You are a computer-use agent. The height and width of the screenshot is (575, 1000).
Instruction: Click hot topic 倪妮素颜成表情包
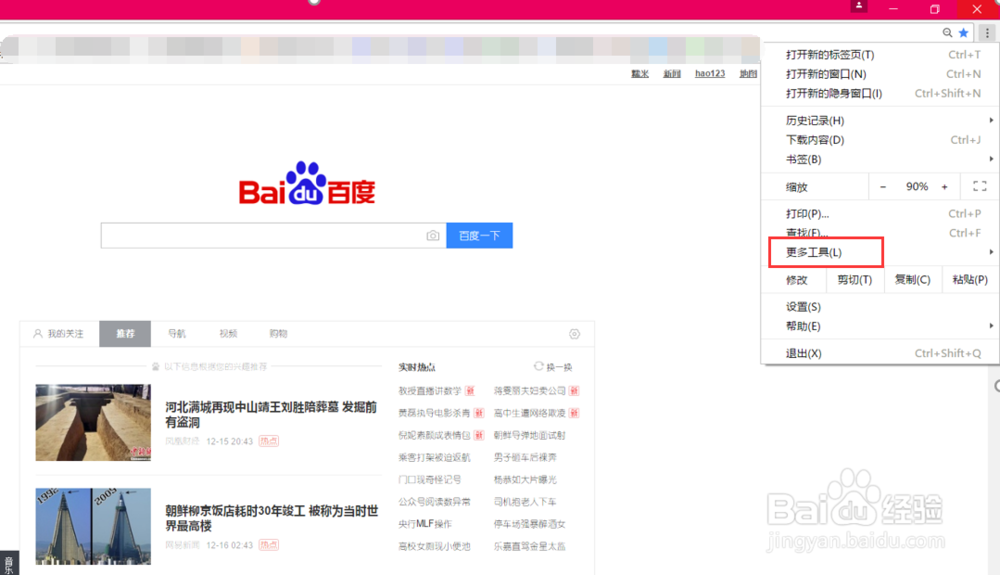click(x=434, y=435)
